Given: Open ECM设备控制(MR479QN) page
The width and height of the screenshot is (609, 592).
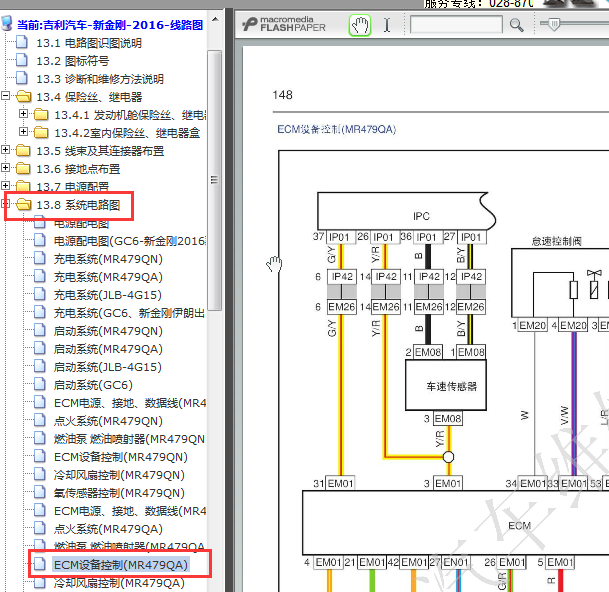Looking at the screenshot, I should point(121,457).
